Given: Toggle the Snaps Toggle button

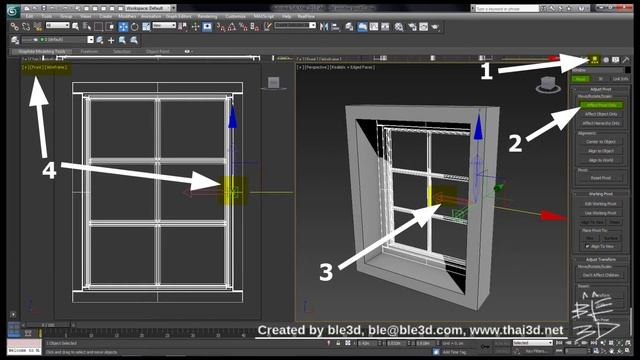Looking at the screenshot, I should [221, 27].
